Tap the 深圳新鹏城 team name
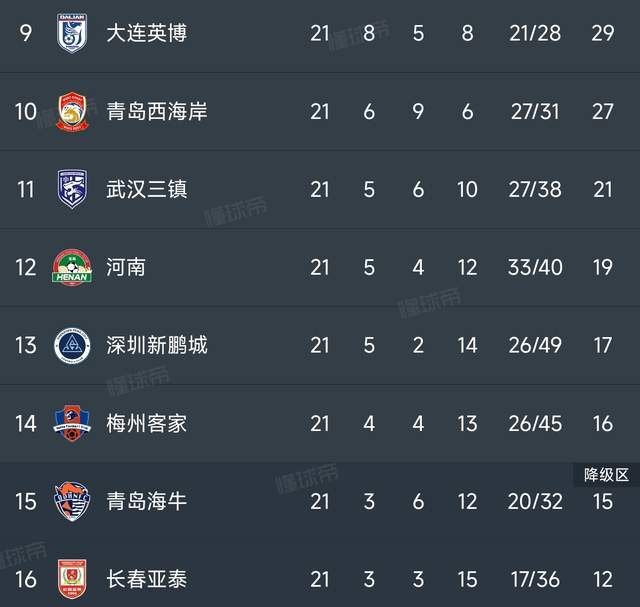Image resolution: width=640 pixels, height=607 pixels. point(157,345)
